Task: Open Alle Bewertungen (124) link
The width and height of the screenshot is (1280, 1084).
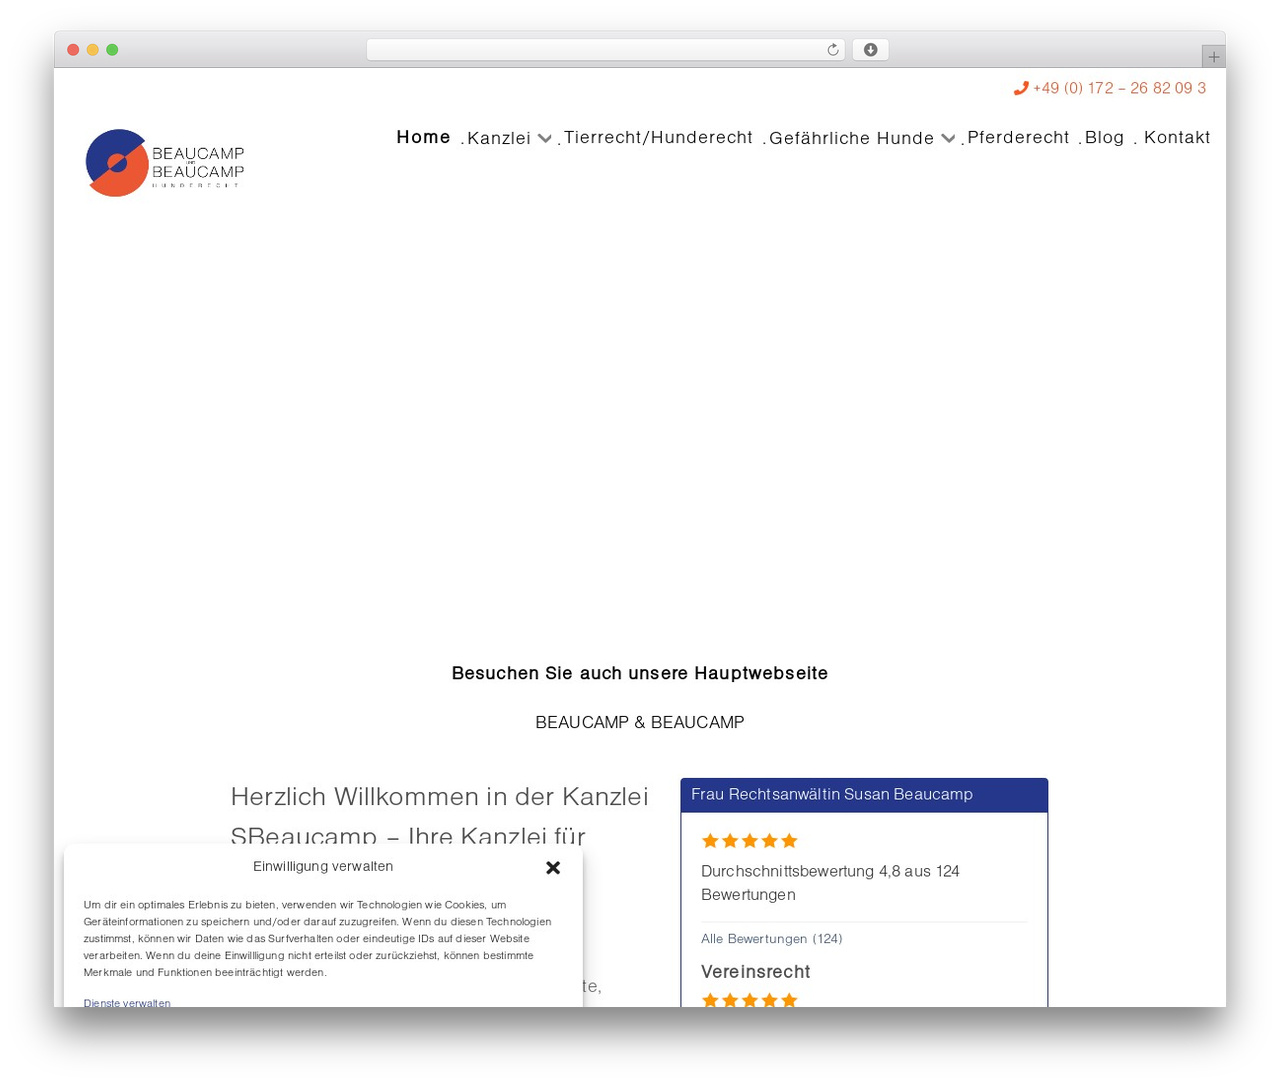Action: (772, 939)
